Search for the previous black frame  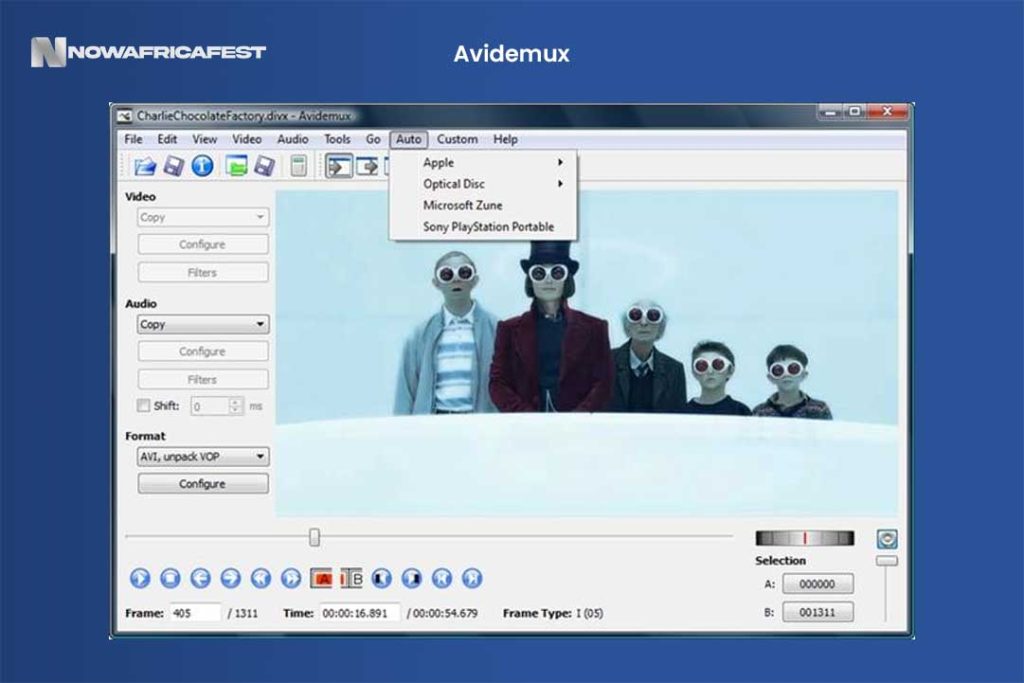382,578
